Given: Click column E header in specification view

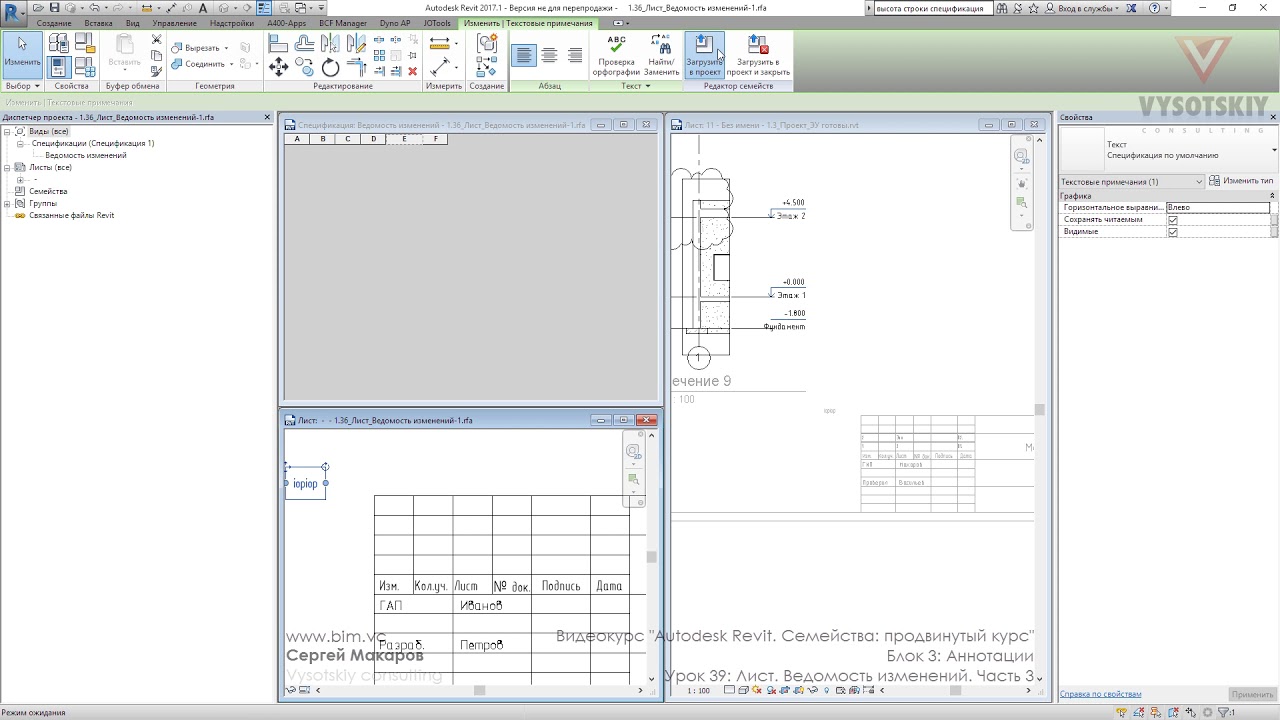Looking at the screenshot, I should [x=404, y=139].
